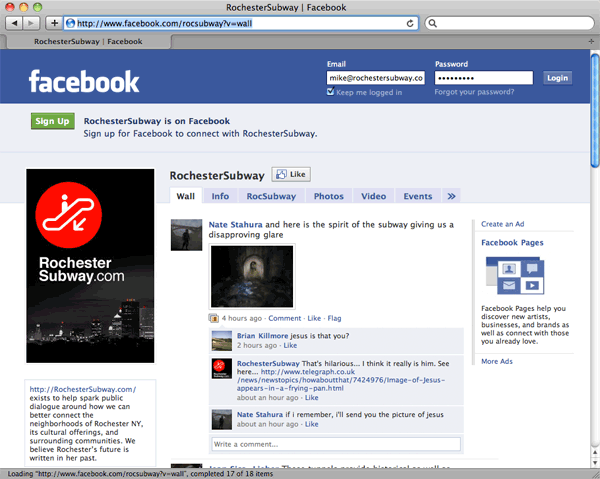Click the globe site icon in address bar
The image size is (600, 479).
[70, 23]
